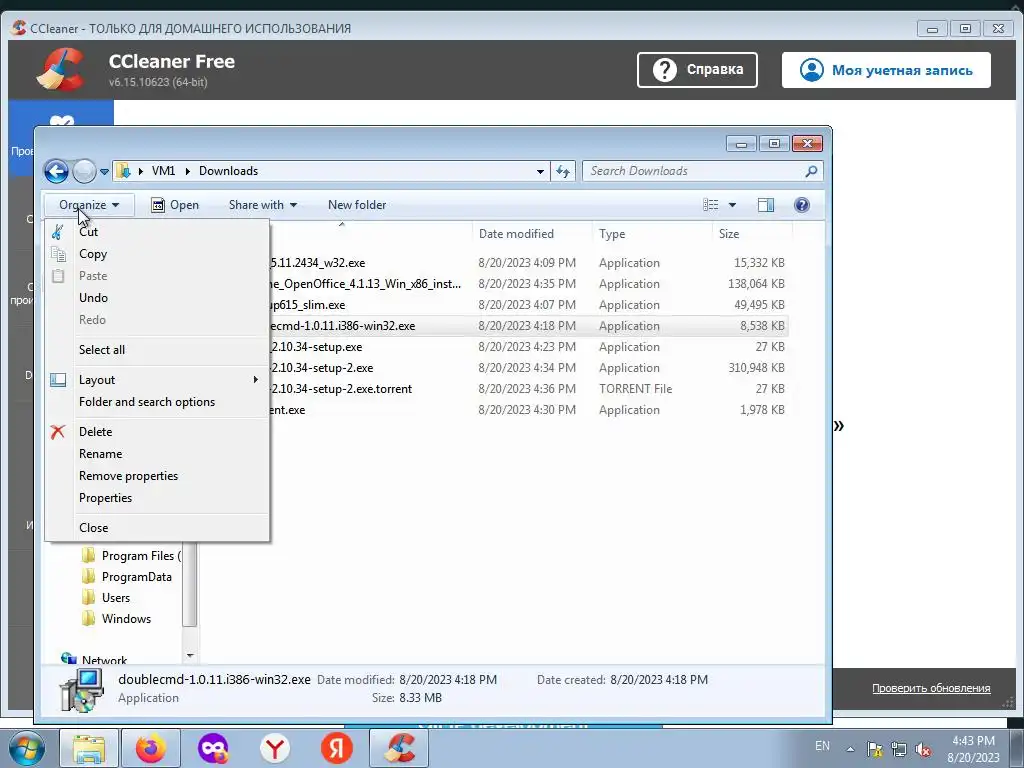This screenshot has height=768, width=1024.
Task: Choose Copy from Organize menu
Action: [157, 254]
